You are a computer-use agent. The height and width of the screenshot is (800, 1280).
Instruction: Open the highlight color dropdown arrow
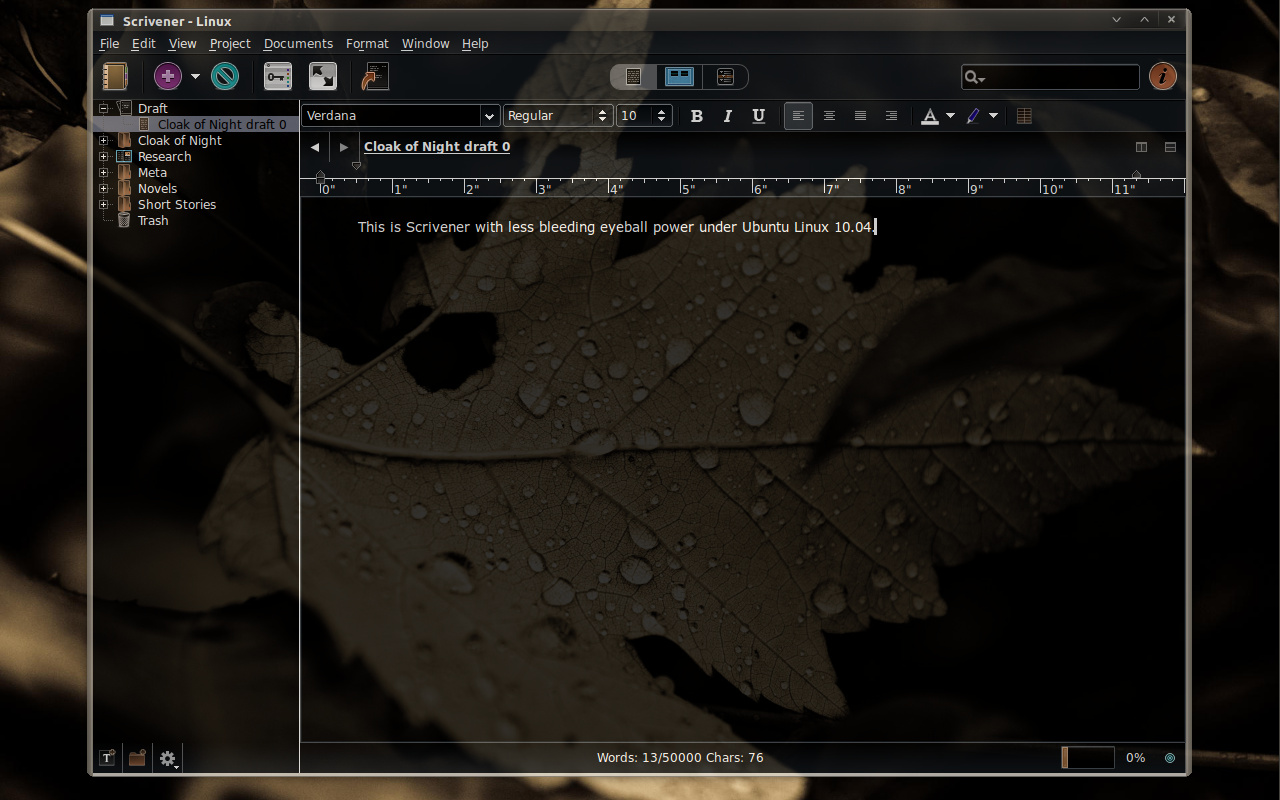tap(993, 116)
